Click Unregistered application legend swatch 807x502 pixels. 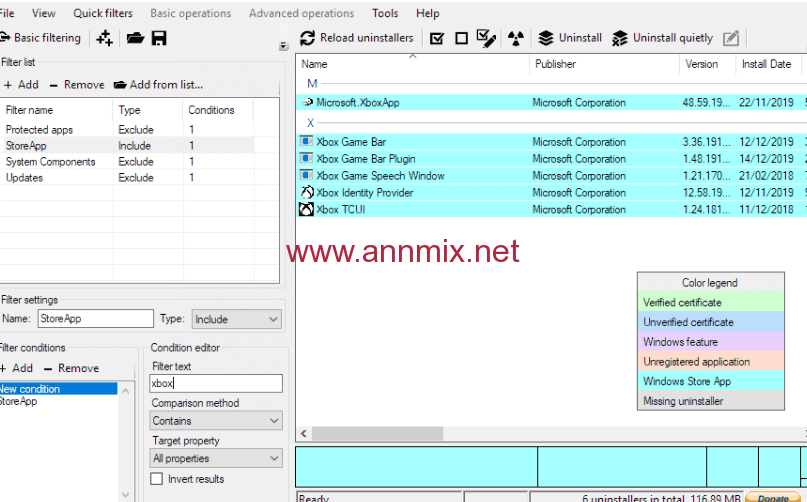point(711,361)
